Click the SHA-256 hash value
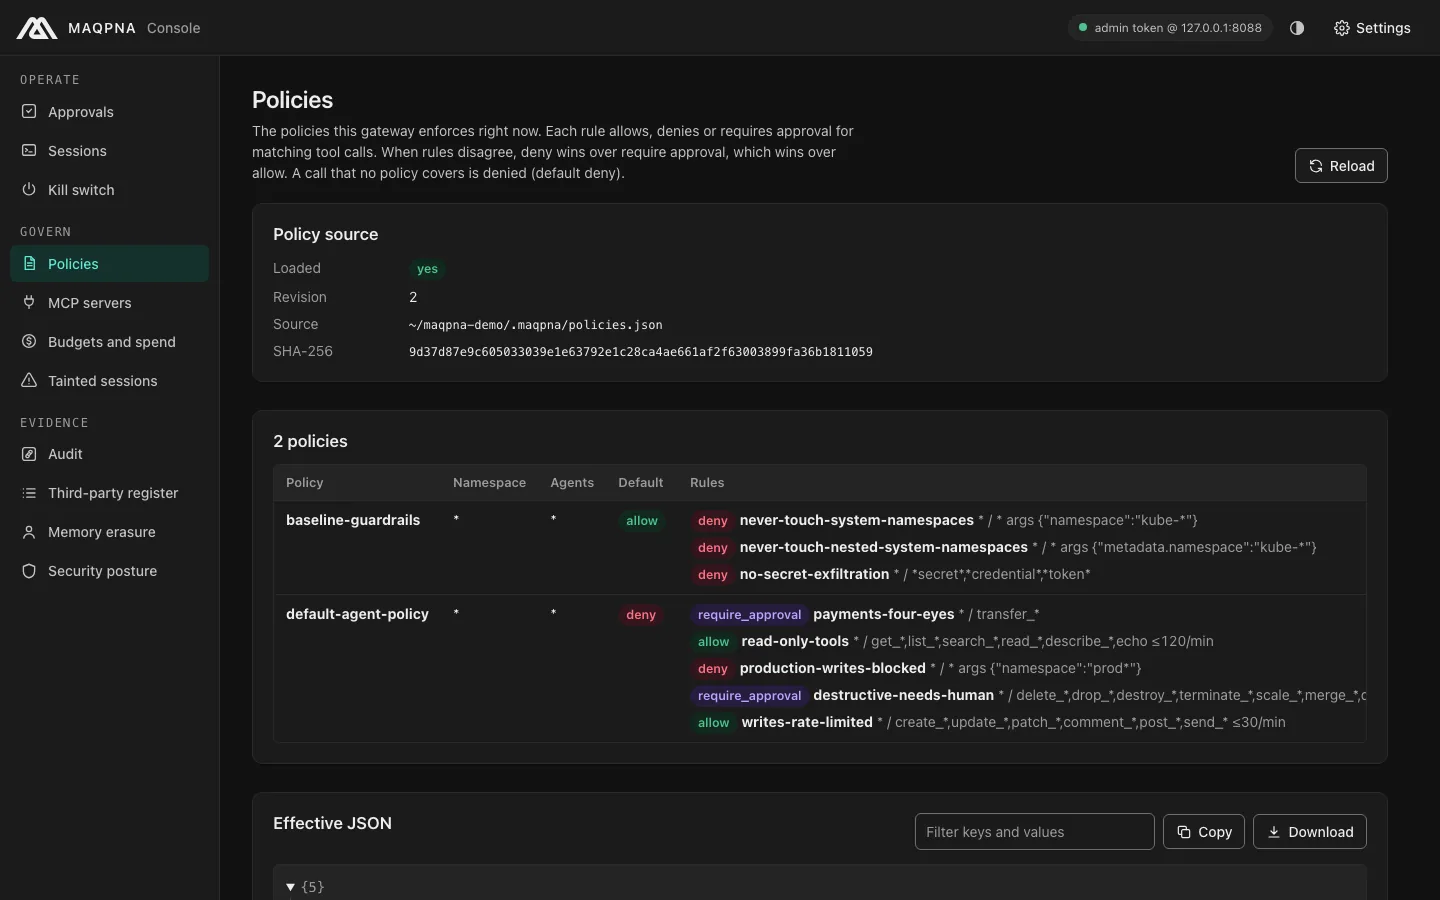 (641, 352)
